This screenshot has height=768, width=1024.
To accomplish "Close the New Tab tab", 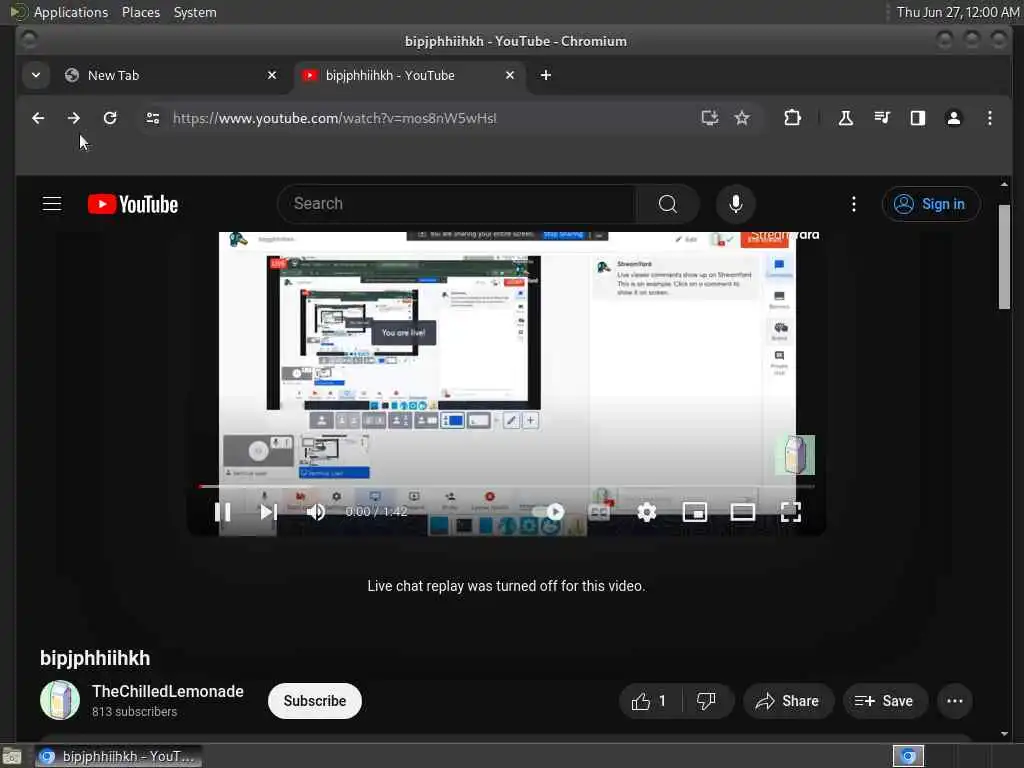I will 272,75.
